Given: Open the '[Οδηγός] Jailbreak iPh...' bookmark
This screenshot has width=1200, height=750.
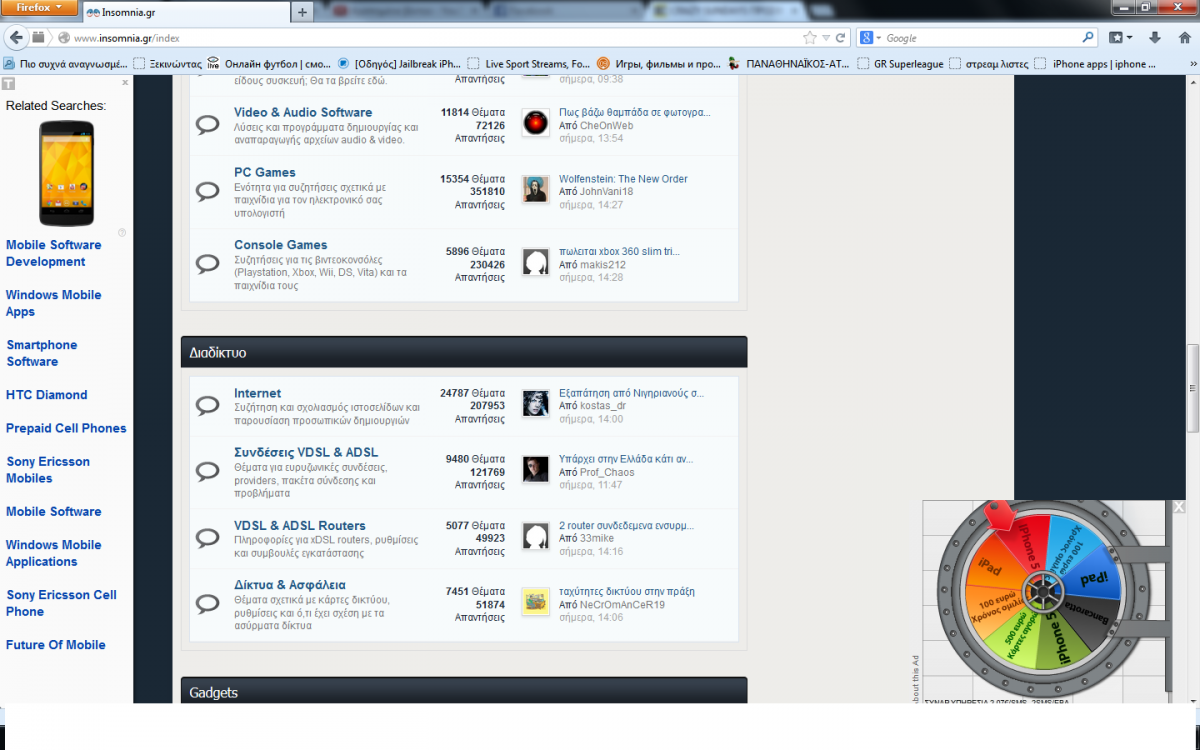Looking at the screenshot, I should pos(400,64).
